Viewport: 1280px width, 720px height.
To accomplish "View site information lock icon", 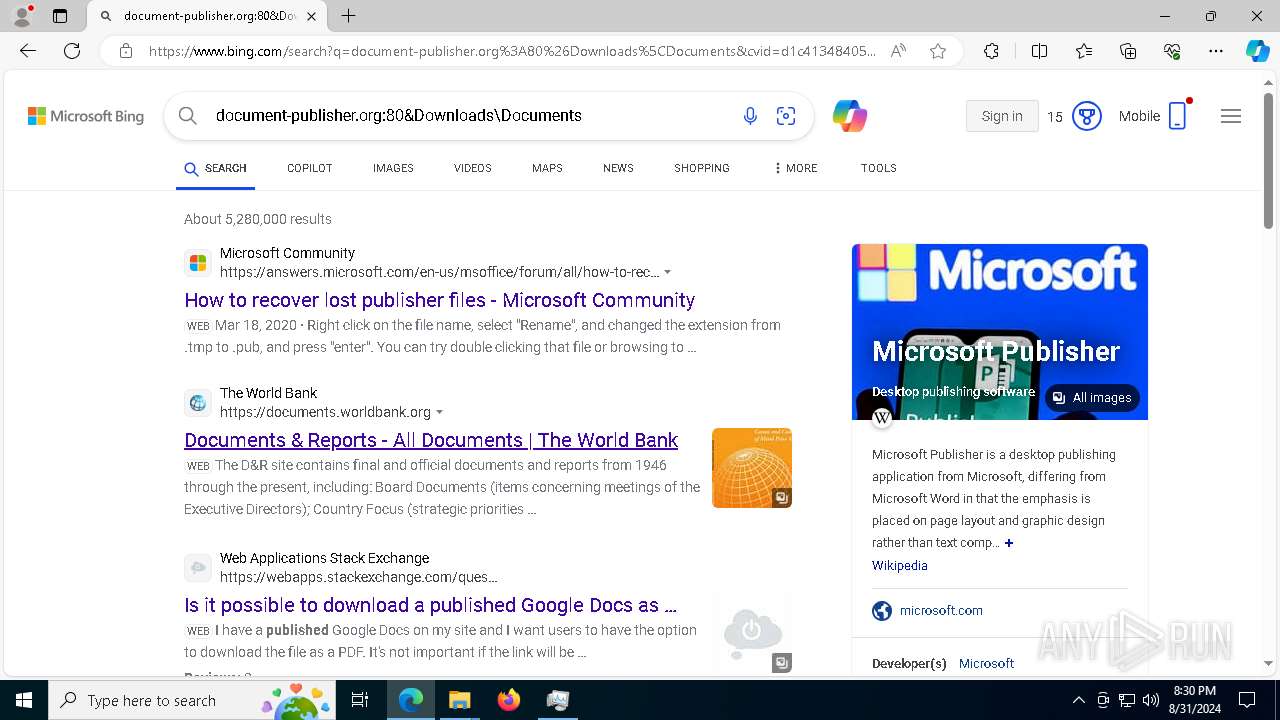I will pyautogui.click(x=126, y=51).
